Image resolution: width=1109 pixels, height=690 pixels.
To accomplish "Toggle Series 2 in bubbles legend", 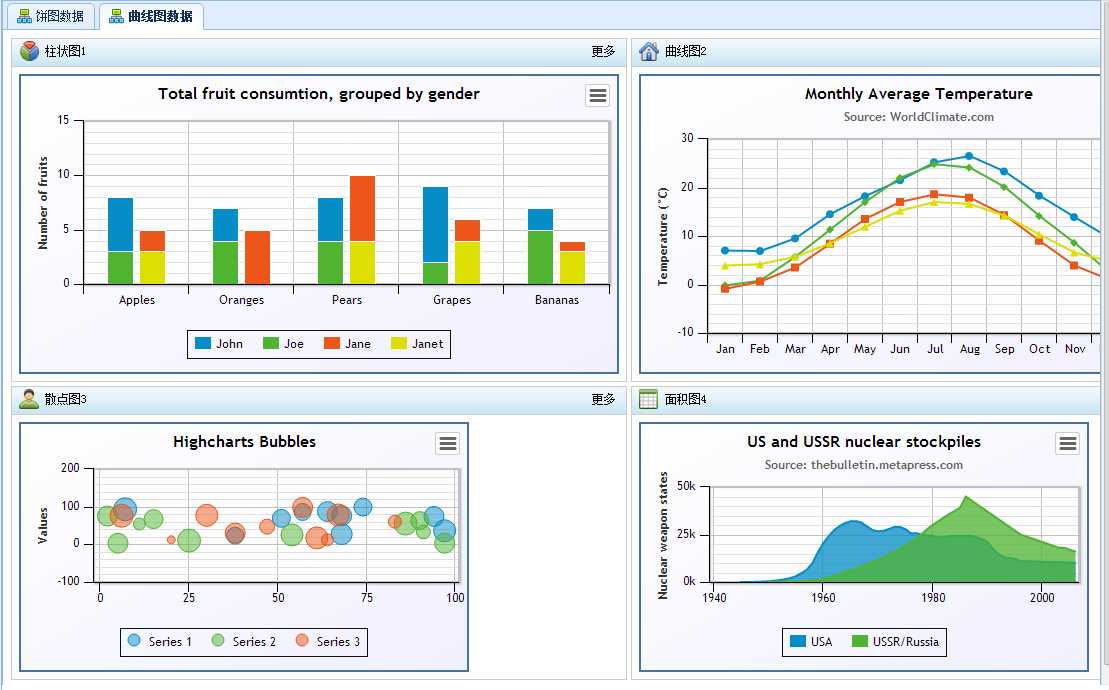I will (x=244, y=641).
